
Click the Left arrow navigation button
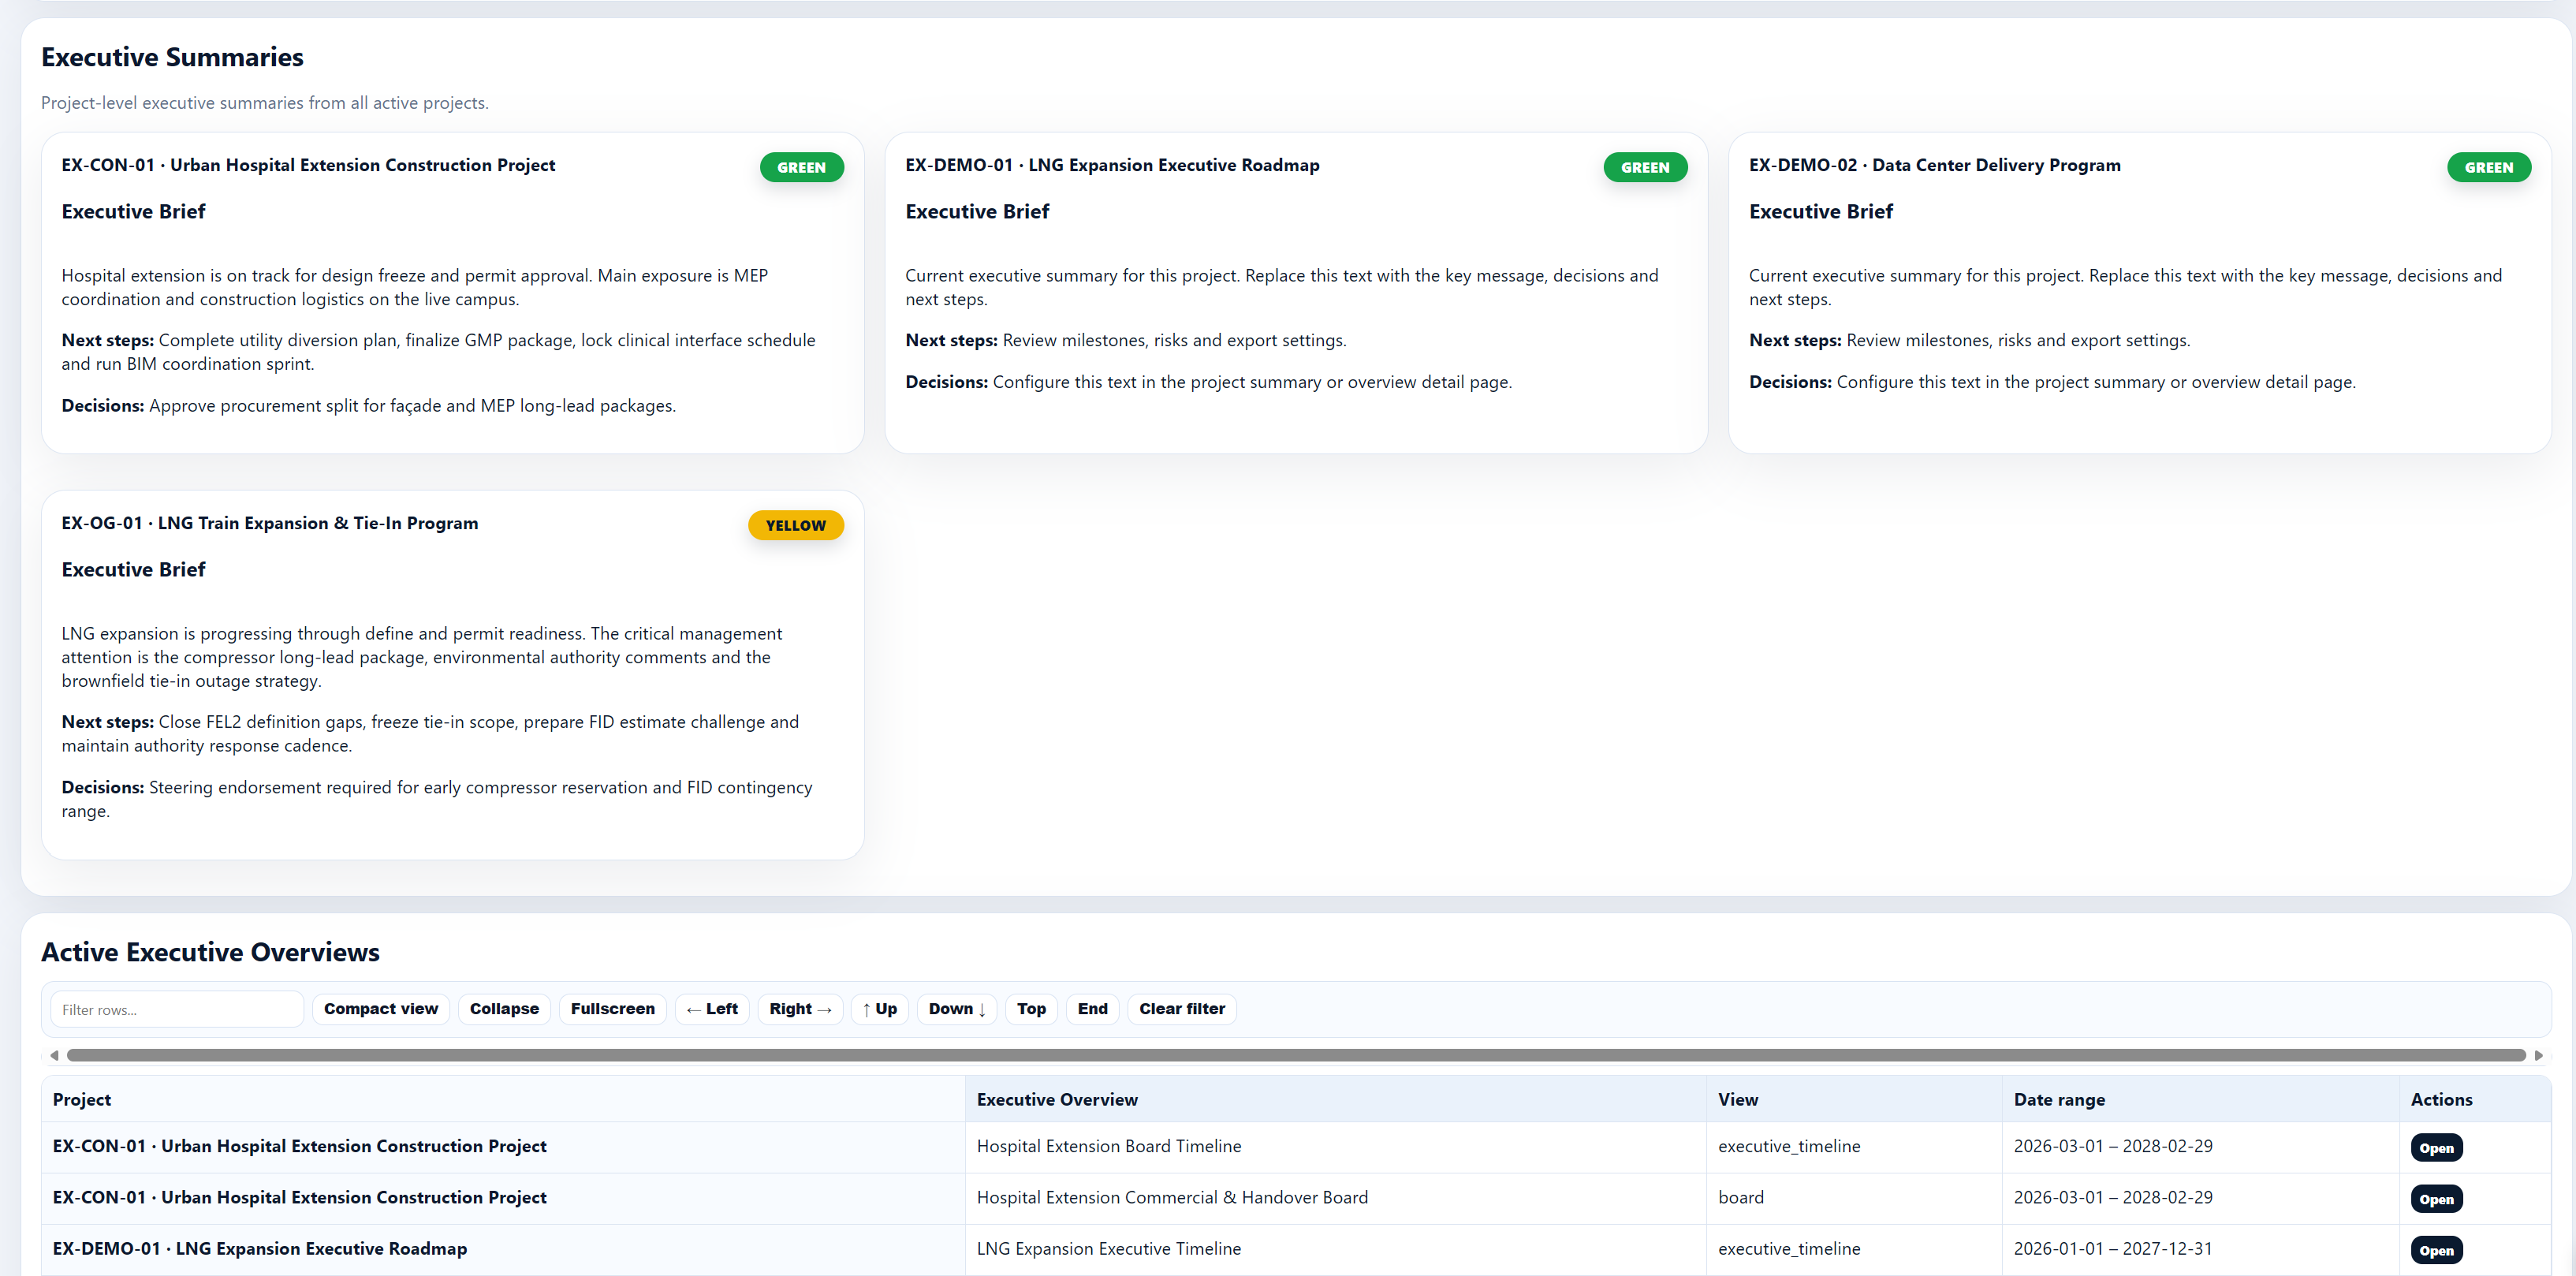[712, 1009]
